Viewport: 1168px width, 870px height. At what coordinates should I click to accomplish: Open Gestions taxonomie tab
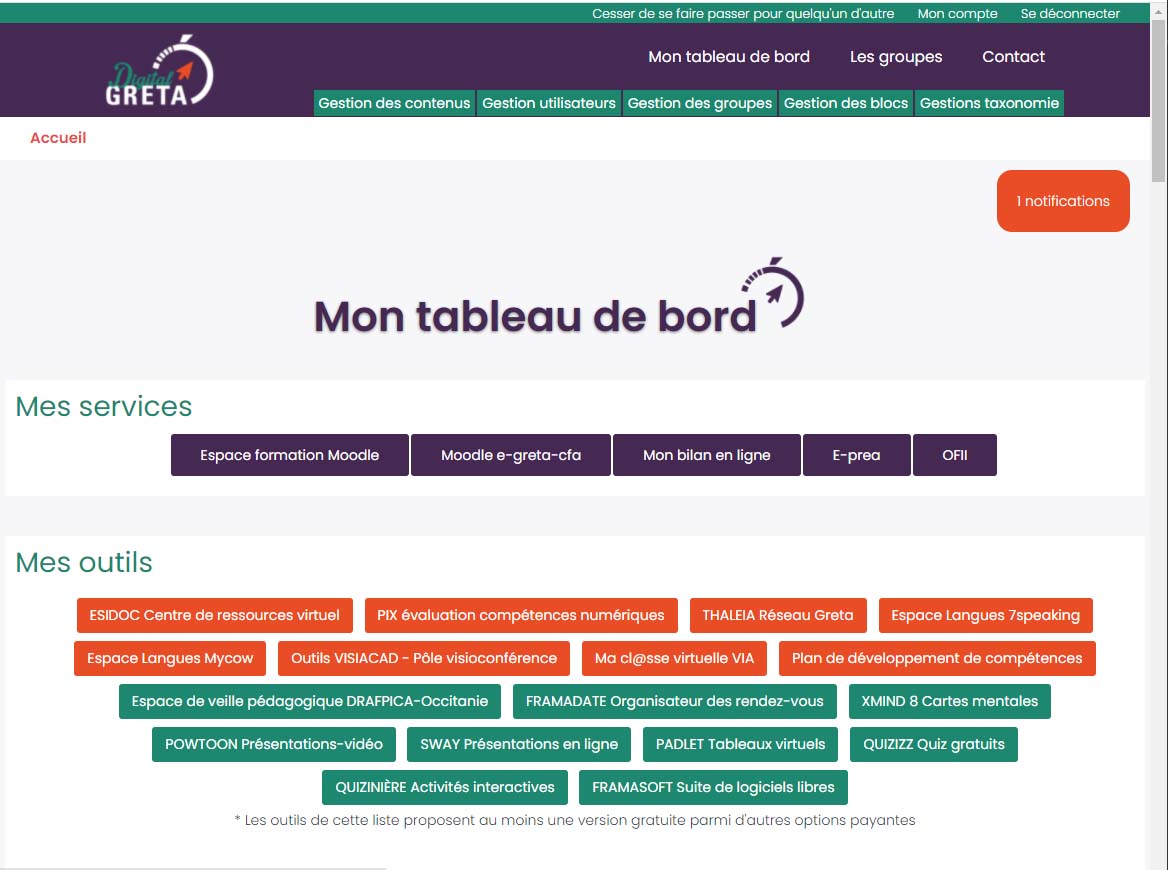point(989,103)
